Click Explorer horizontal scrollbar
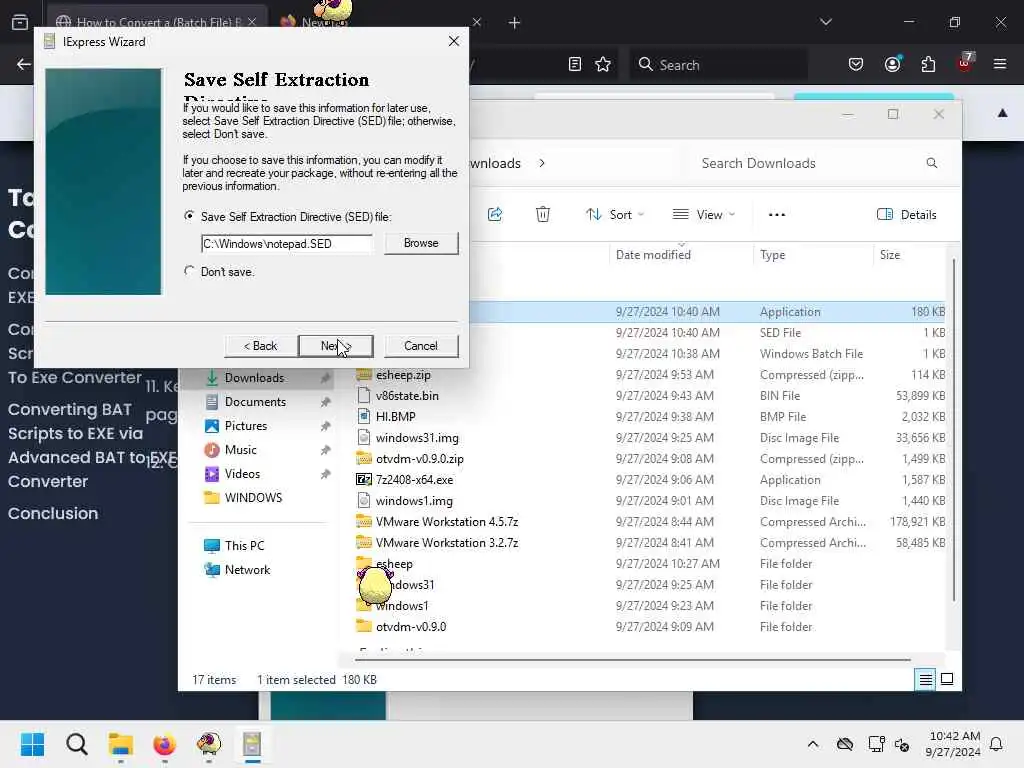This screenshot has width=1024, height=768. (632, 660)
